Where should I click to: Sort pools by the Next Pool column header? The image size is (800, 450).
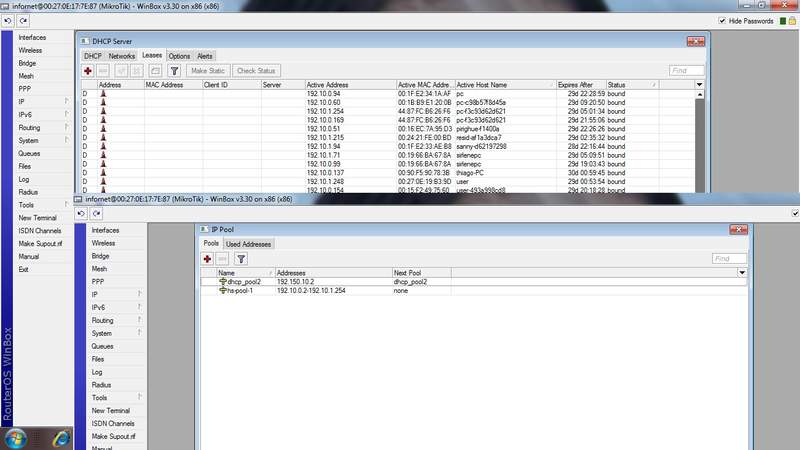tap(421, 273)
